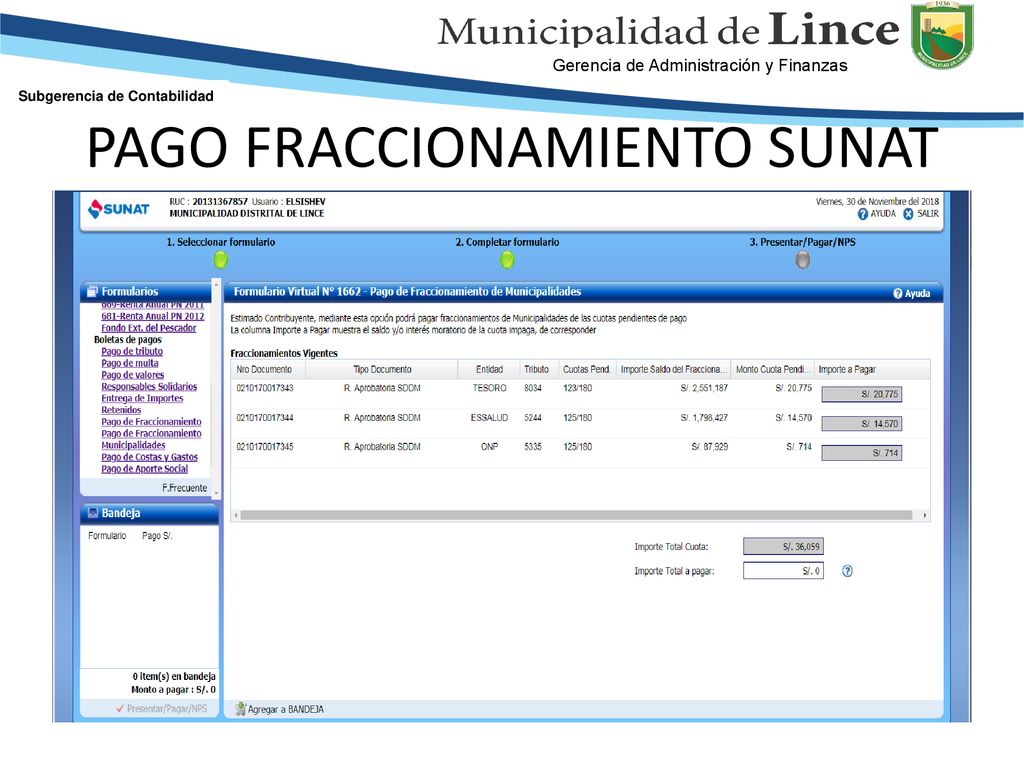Click the Monto Cuota Pendi... column header

coord(773,370)
